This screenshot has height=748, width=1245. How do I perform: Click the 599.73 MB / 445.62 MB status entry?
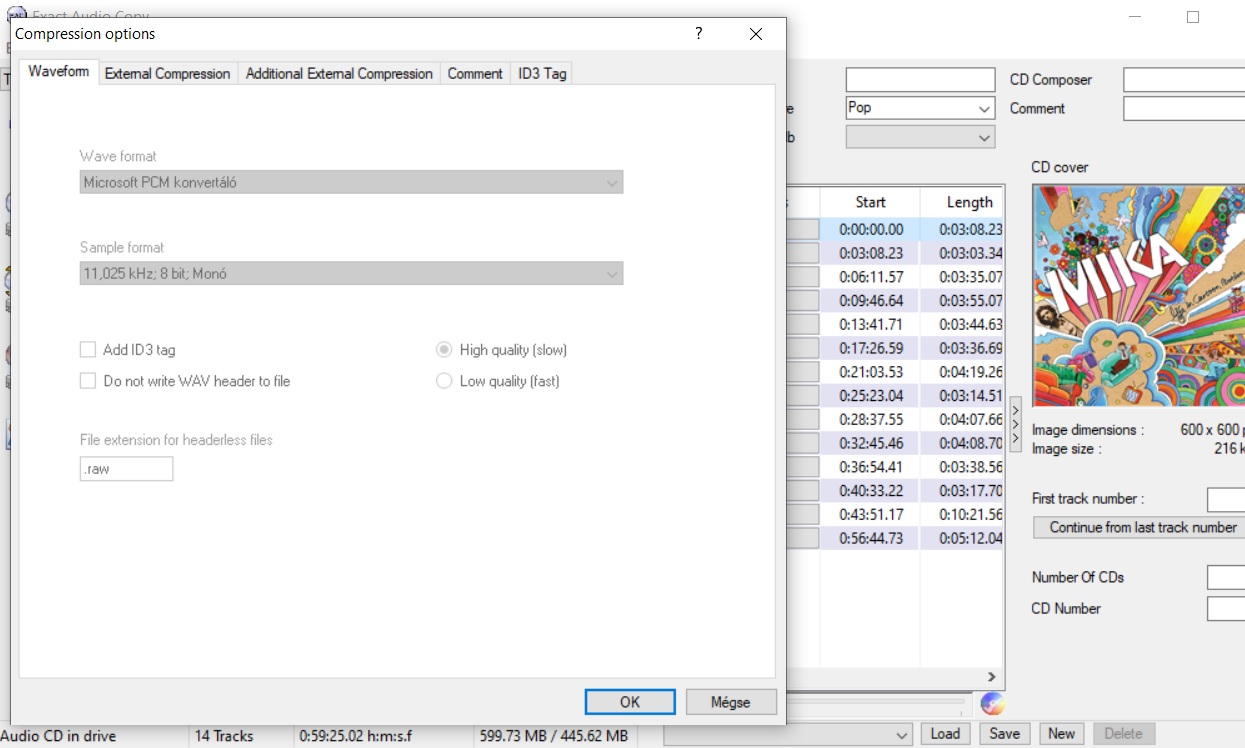tap(553, 736)
